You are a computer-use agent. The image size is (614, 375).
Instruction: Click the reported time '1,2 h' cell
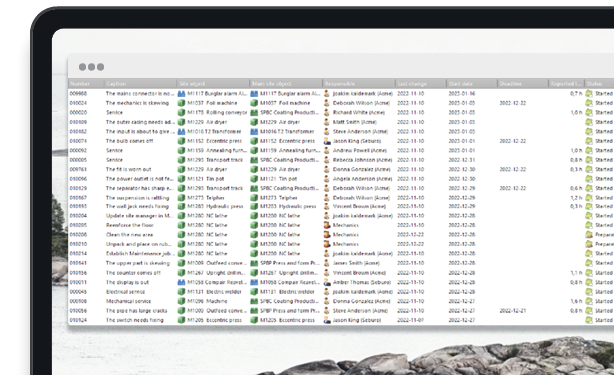(x=576, y=198)
